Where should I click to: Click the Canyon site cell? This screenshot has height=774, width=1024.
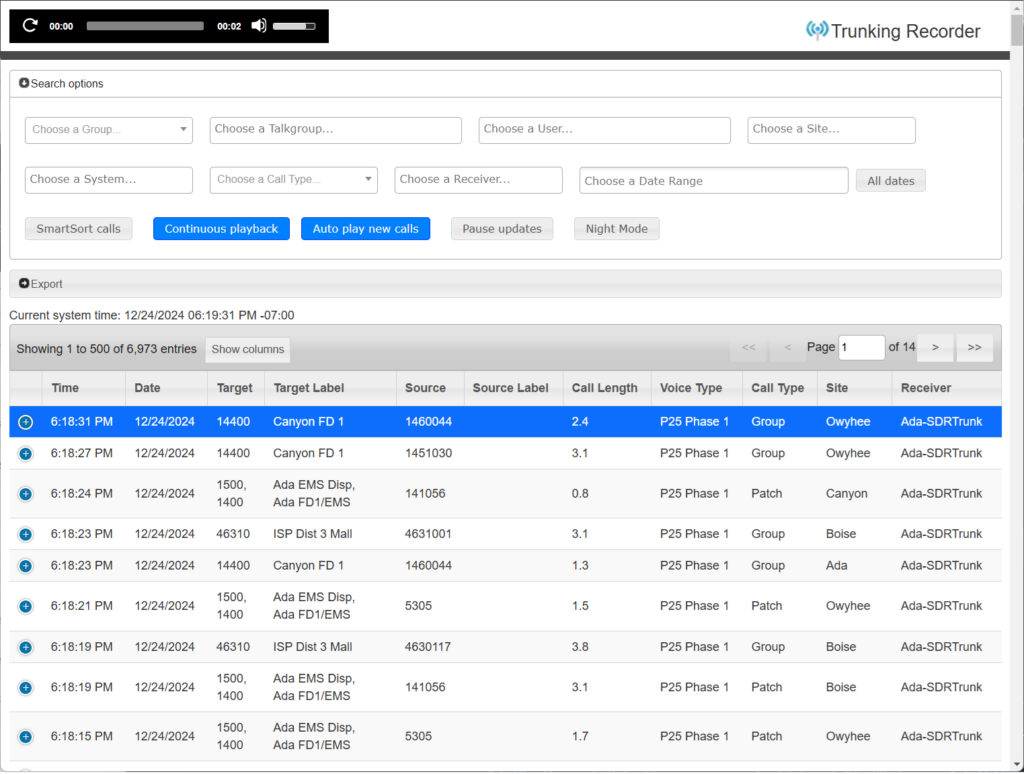846,494
